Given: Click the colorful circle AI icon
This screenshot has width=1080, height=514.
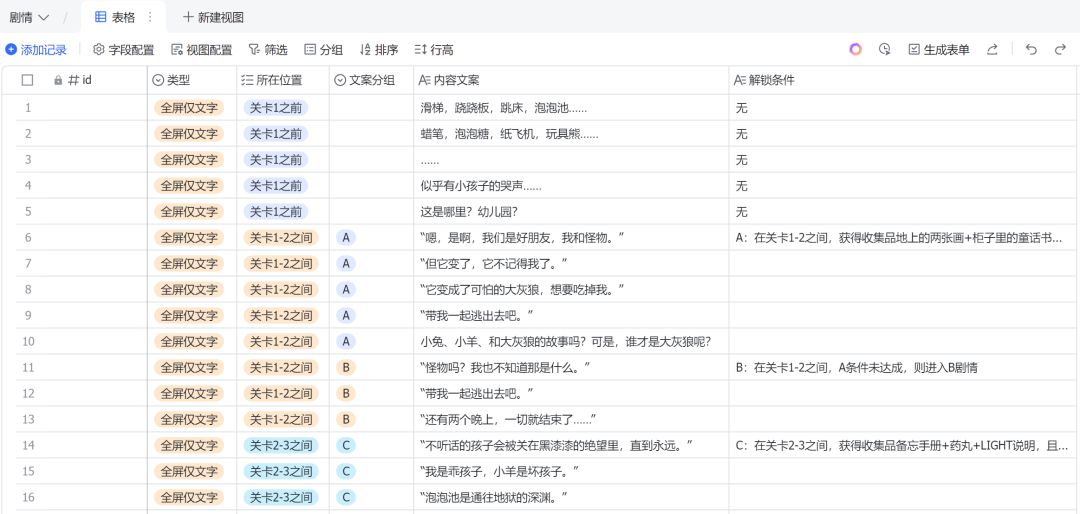Looking at the screenshot, I should click(855, 50).
